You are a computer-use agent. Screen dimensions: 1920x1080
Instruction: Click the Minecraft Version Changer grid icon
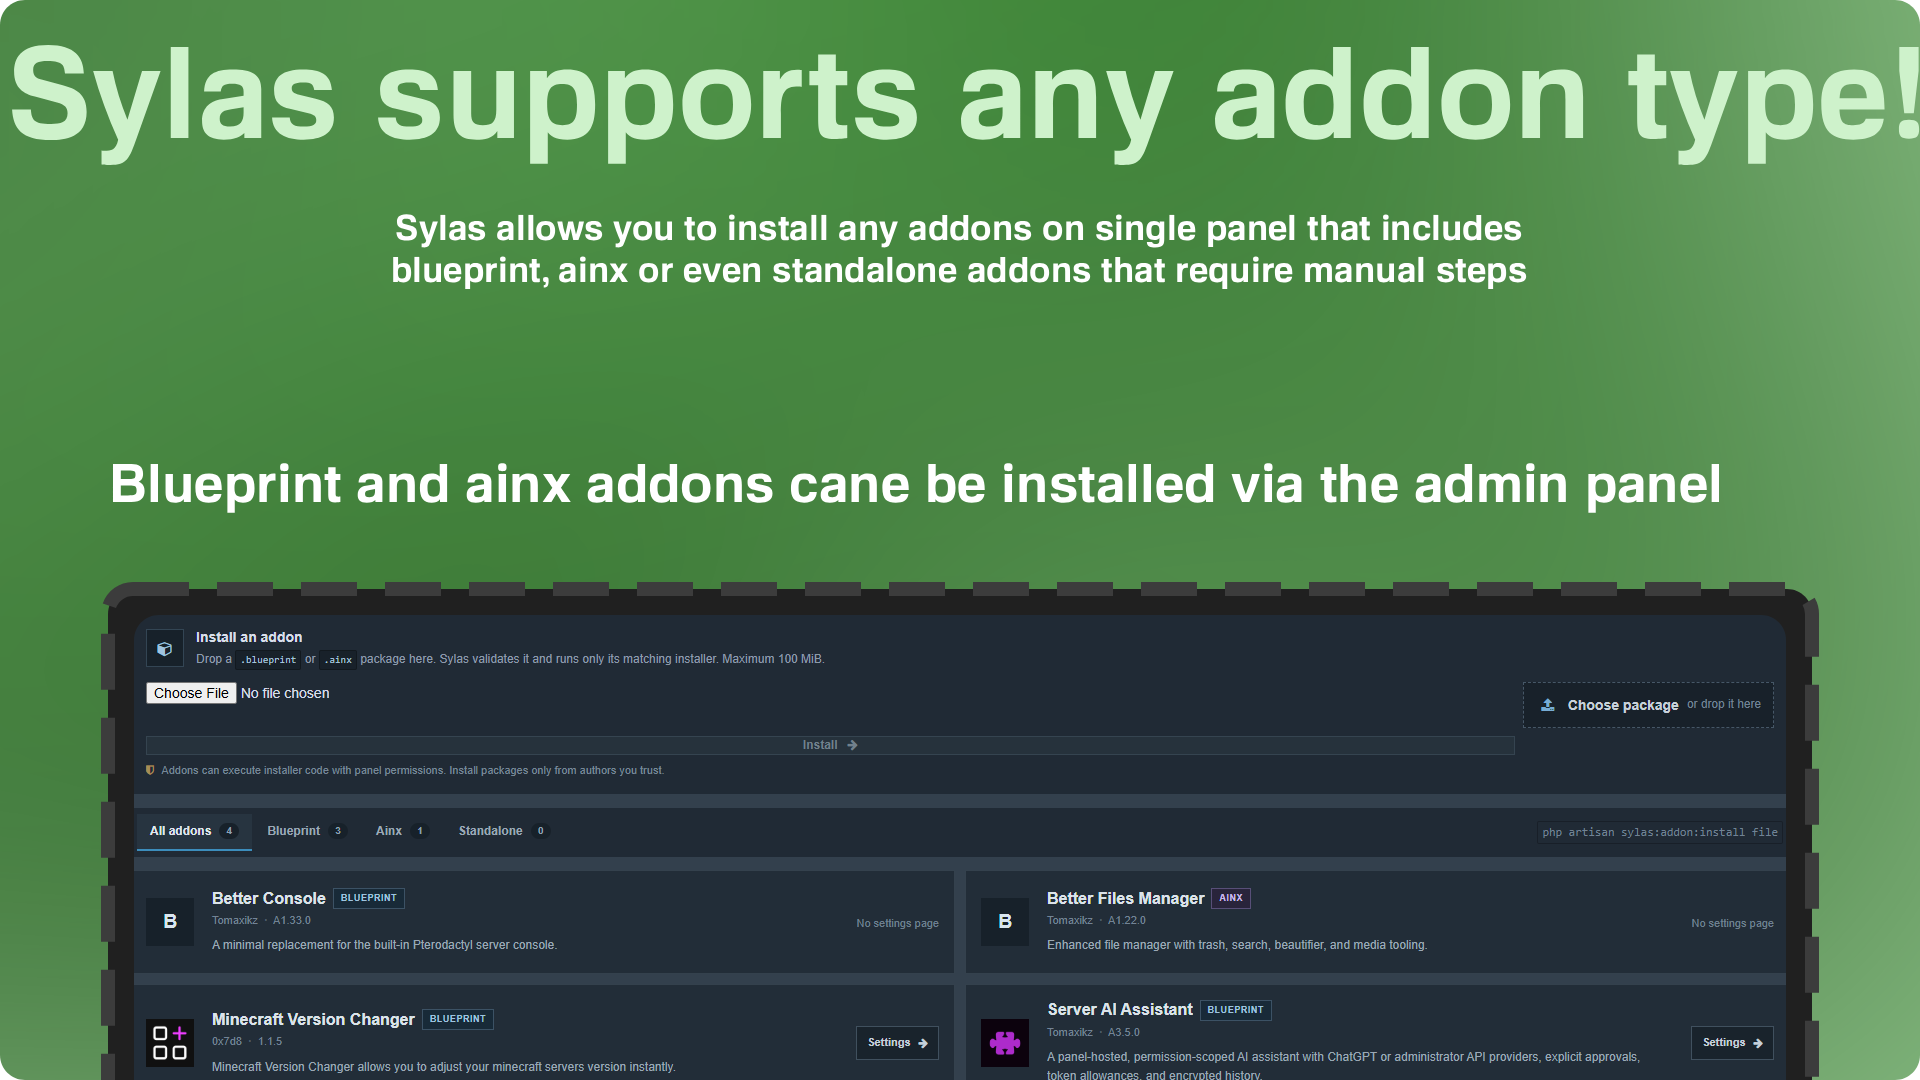pyautogui.click(x=170, y=1042)
